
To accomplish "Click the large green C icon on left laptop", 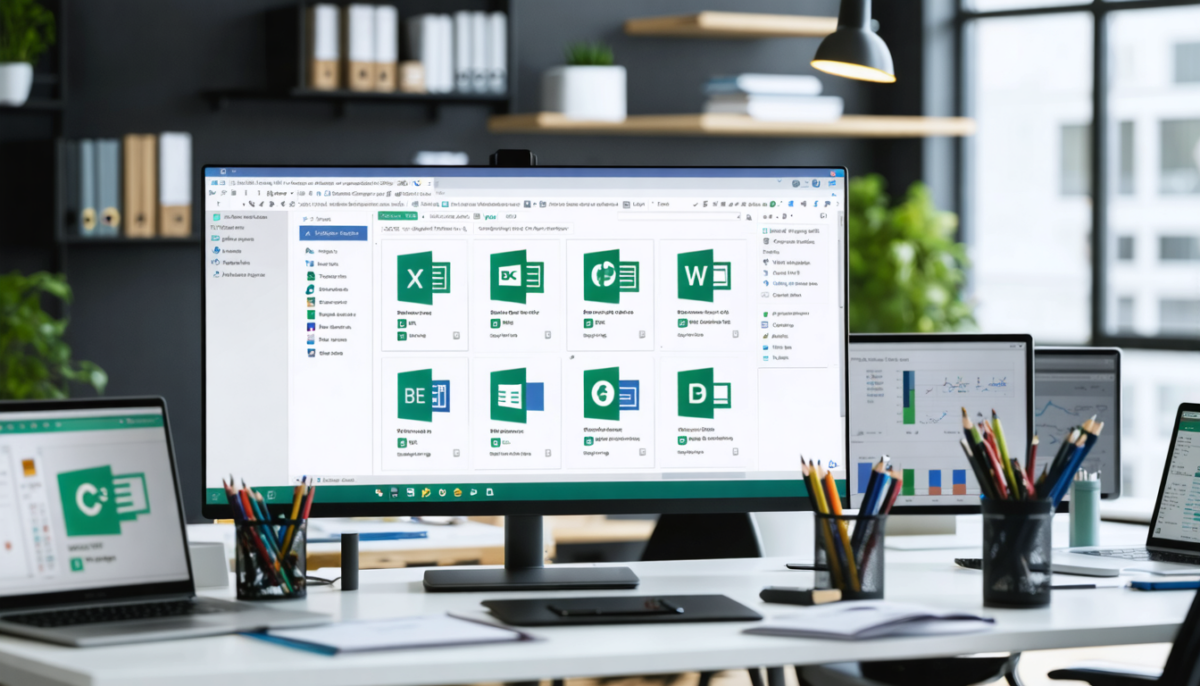I will [x=103, y=501].
